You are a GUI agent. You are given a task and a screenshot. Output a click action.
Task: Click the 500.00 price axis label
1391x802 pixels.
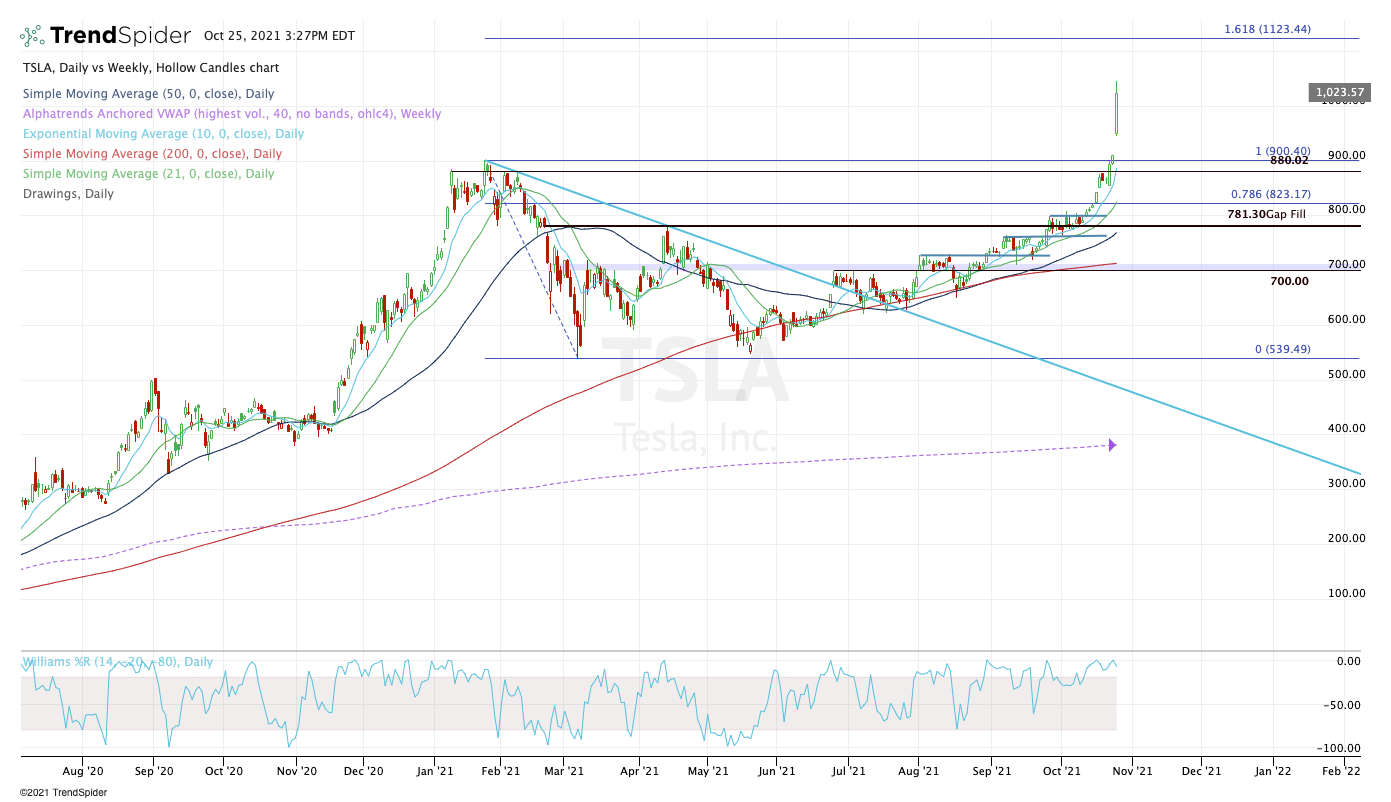pos(1346,374)
